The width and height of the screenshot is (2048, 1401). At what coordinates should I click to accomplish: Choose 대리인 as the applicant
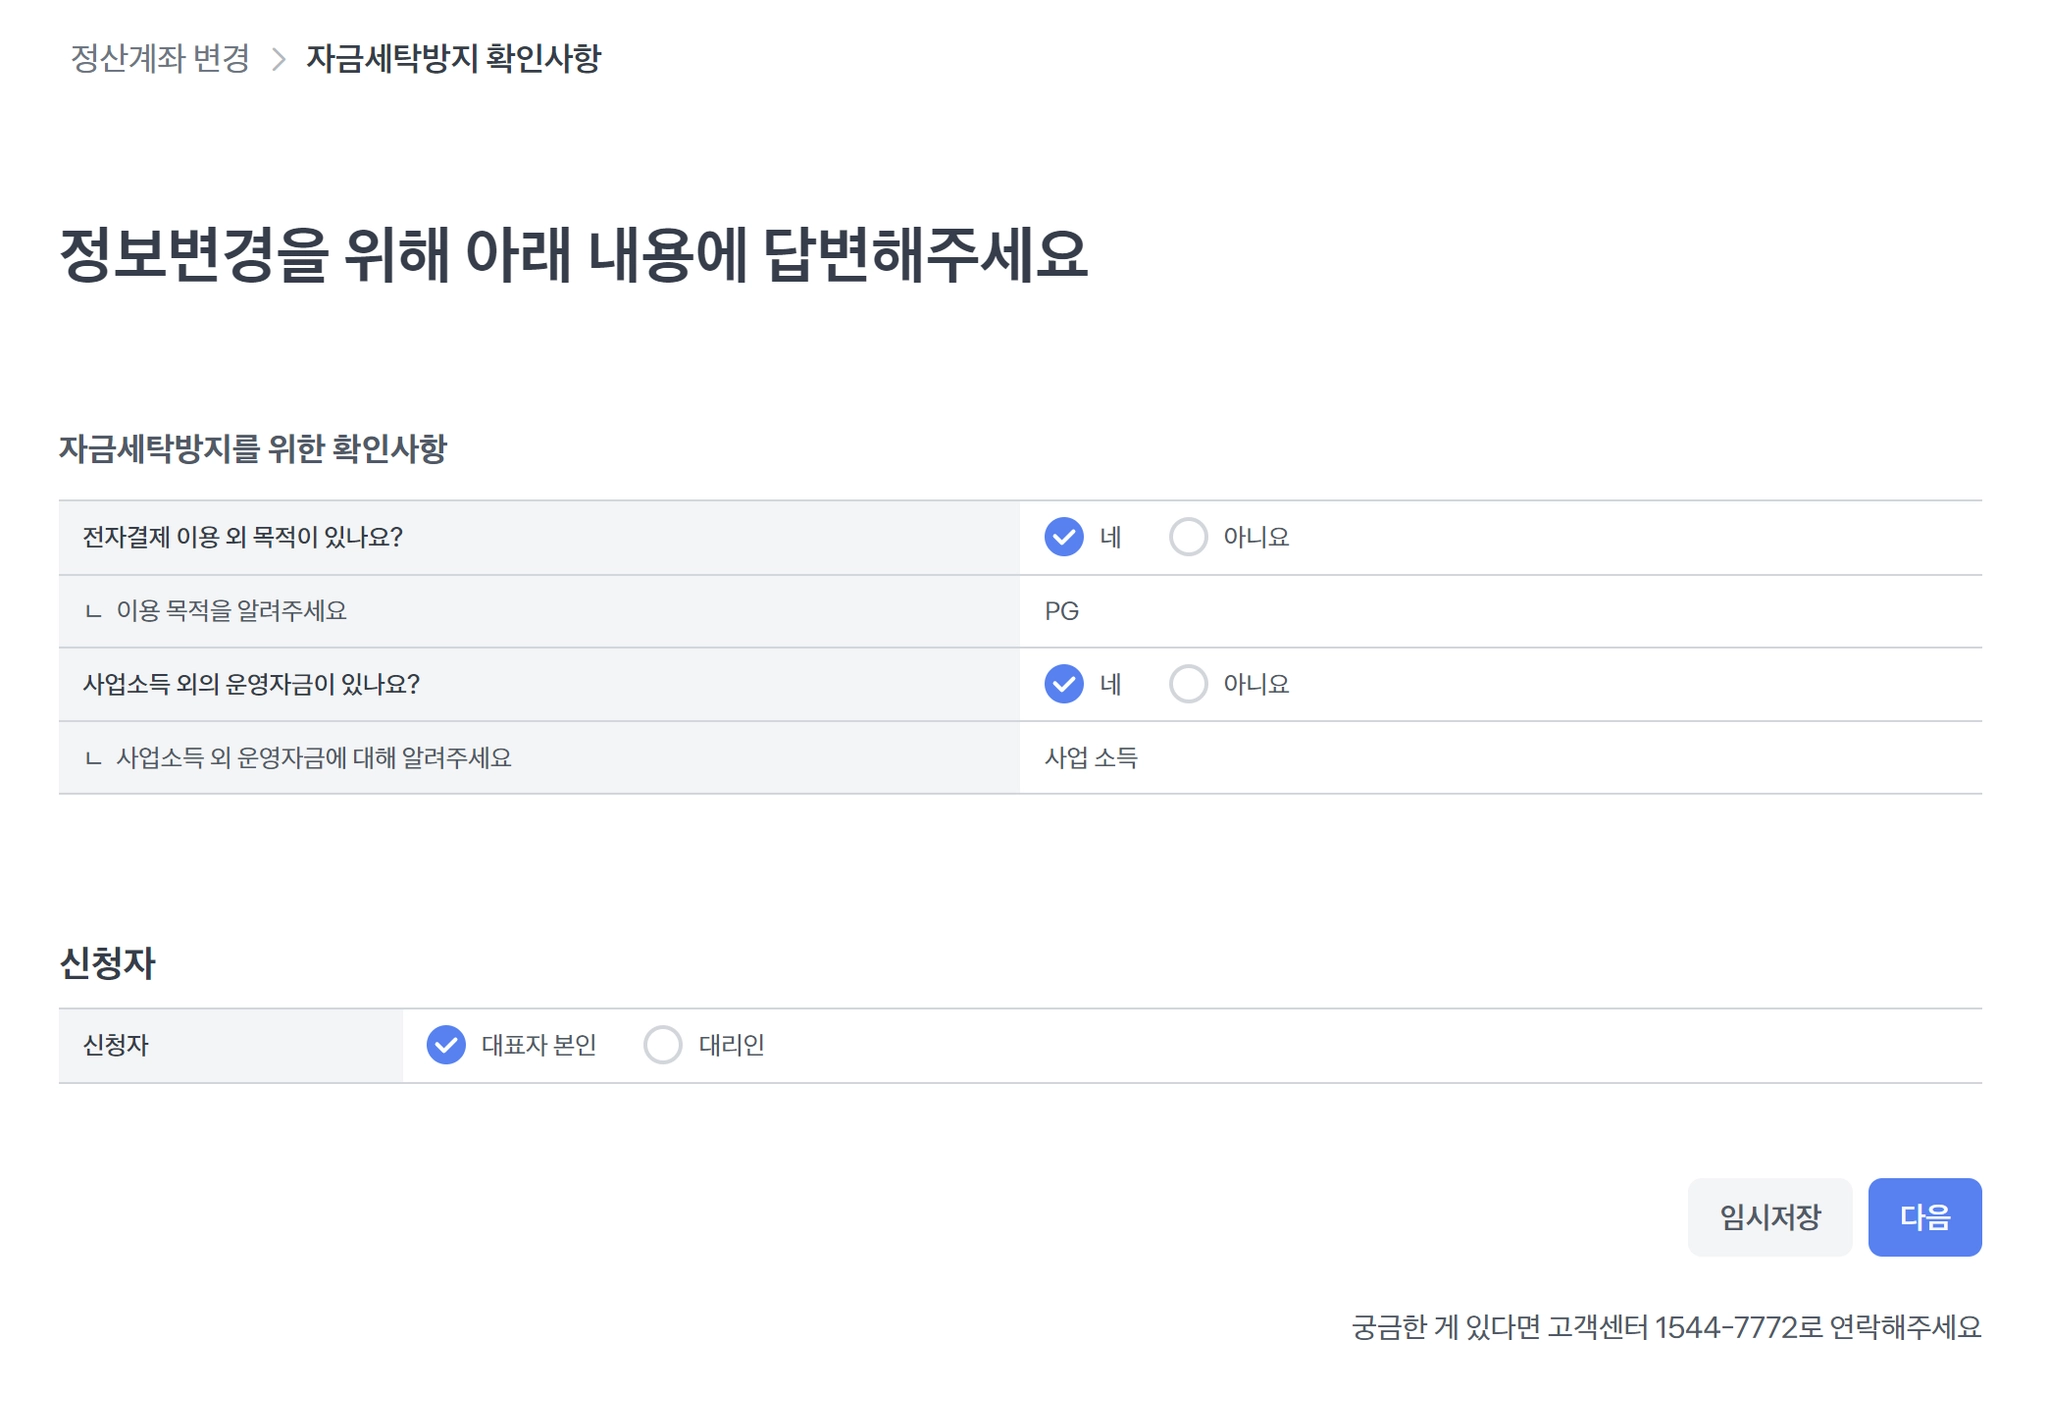coord(663,1045)
